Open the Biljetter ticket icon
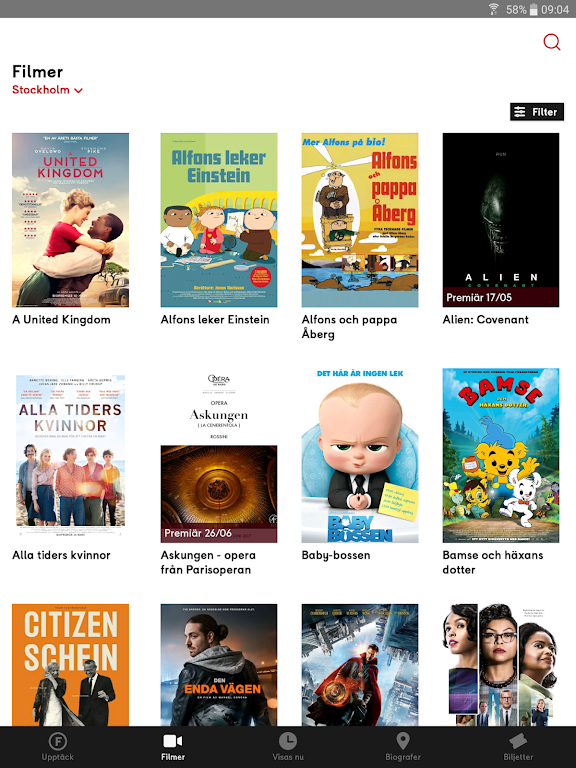Screen dimensions: 576x768 click(x=518, y=741)
